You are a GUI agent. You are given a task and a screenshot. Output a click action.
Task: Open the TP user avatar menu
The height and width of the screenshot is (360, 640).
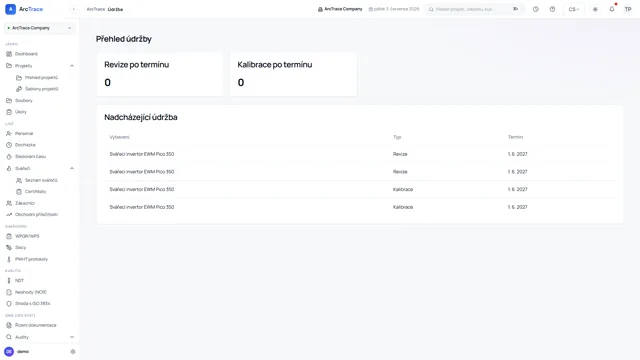628,9
